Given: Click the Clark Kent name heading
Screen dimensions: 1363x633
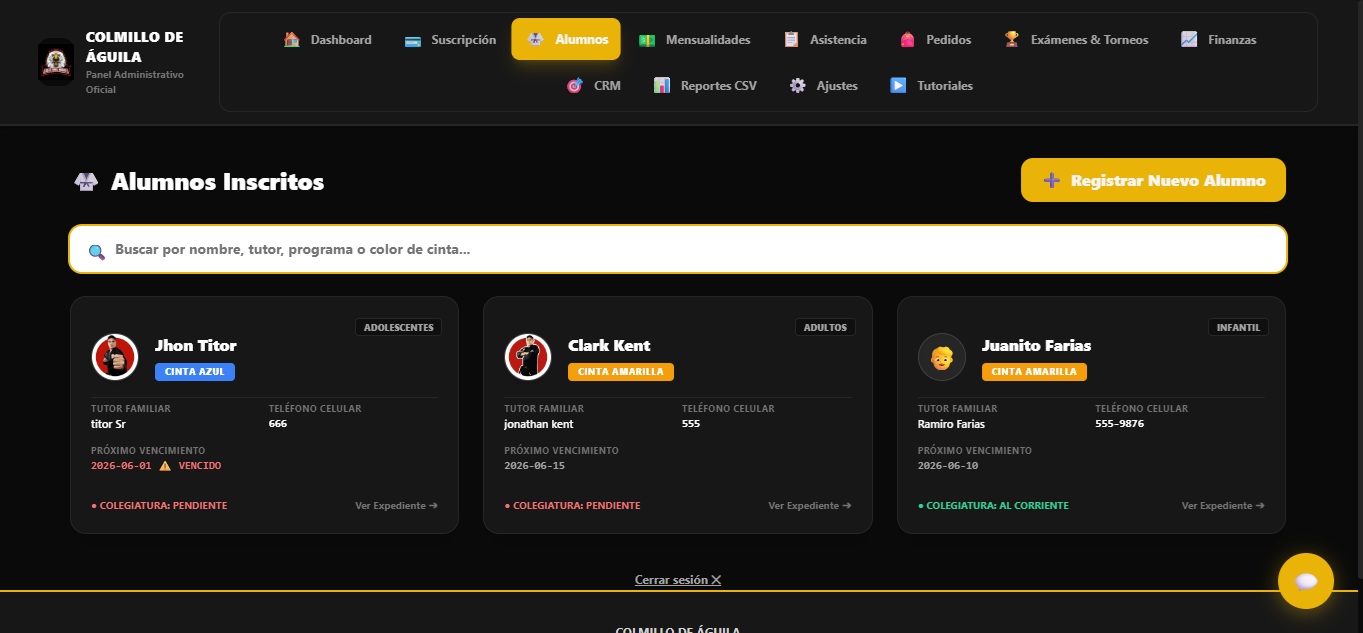Looking at the screenshot, I should [x=609, y=346].
